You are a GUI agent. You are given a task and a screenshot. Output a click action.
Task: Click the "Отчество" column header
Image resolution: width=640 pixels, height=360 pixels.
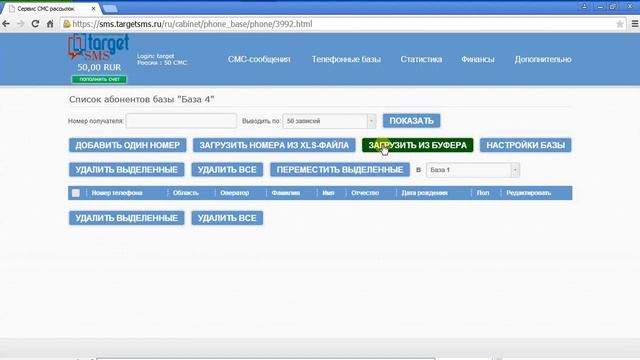(x=365, y=193)
